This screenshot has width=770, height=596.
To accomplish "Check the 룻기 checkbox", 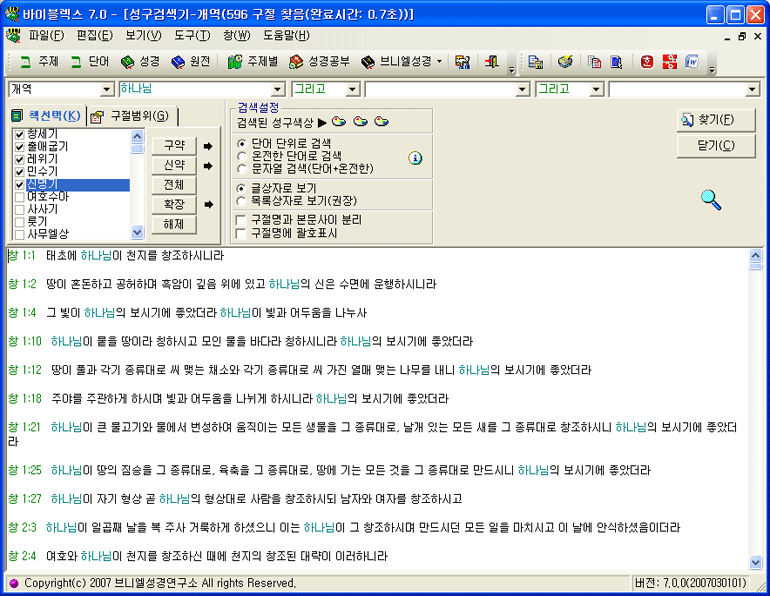I will point(20,222).
